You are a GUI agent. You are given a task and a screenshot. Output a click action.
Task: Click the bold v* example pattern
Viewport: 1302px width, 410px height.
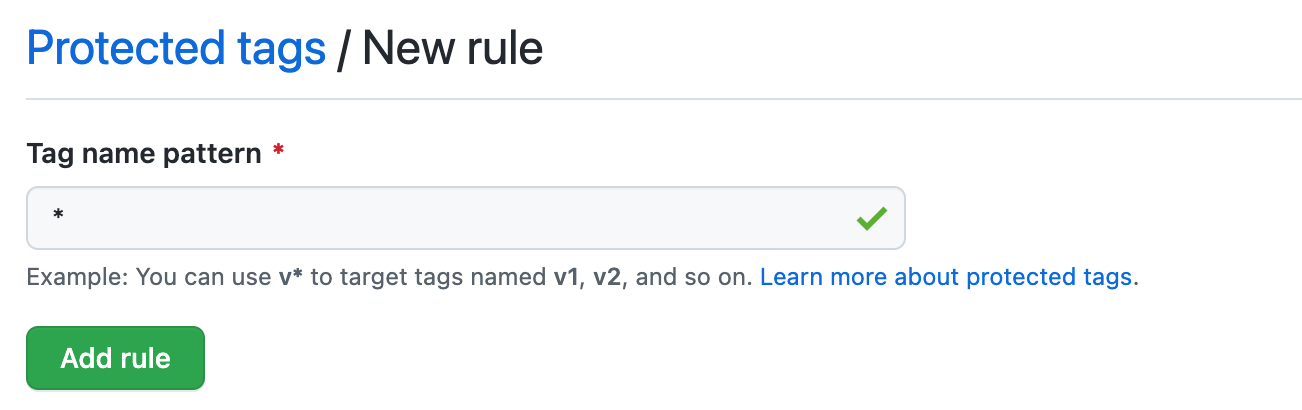(x=290, y=277)
